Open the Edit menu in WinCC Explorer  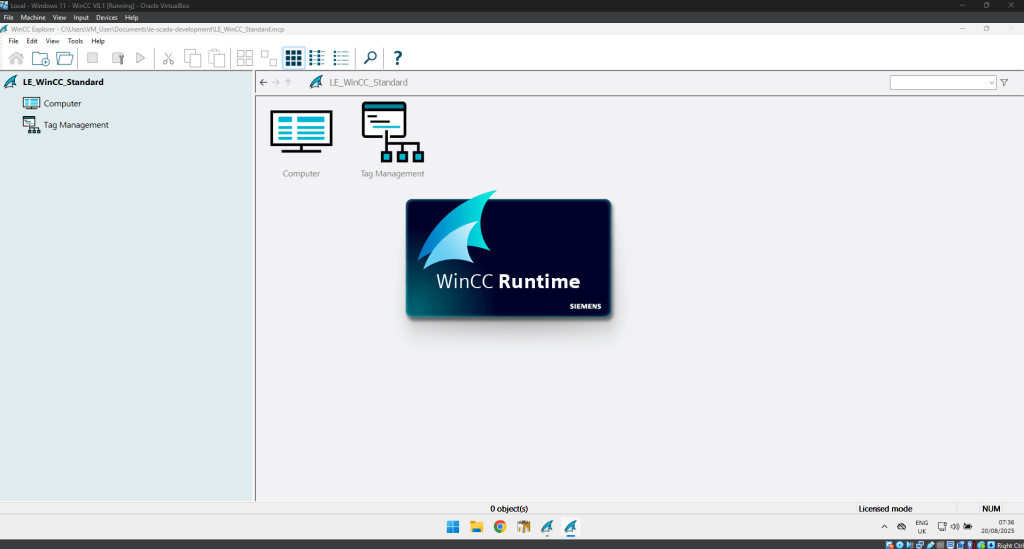(x=32, y=41)
